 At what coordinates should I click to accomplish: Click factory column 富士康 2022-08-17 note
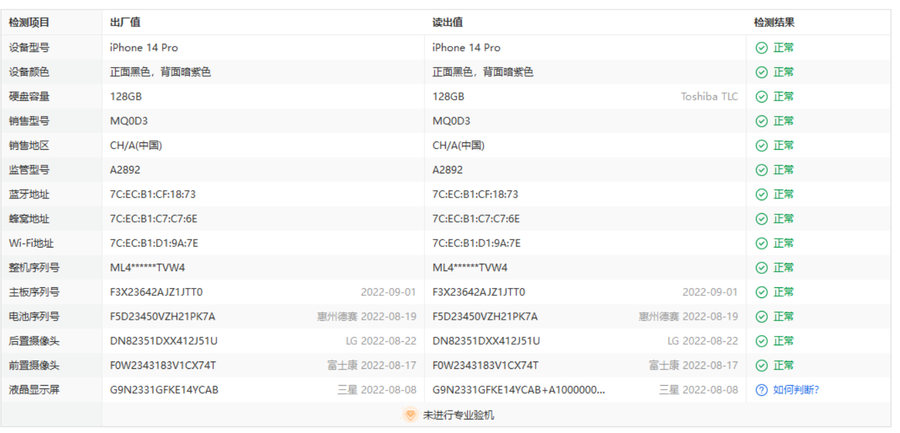372,365
